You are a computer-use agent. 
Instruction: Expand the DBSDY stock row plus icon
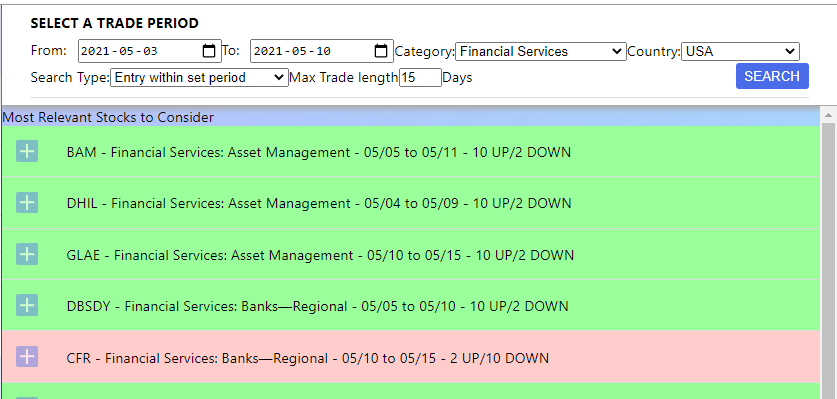click(27, 306)
